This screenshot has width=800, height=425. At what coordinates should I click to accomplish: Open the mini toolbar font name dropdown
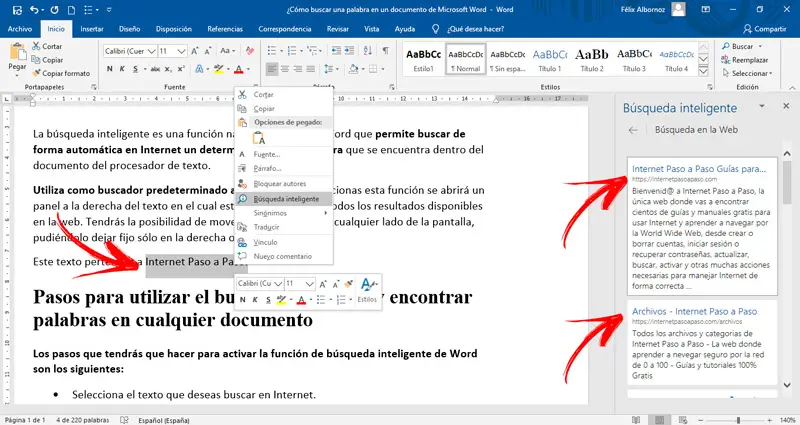tap(278, 284)
